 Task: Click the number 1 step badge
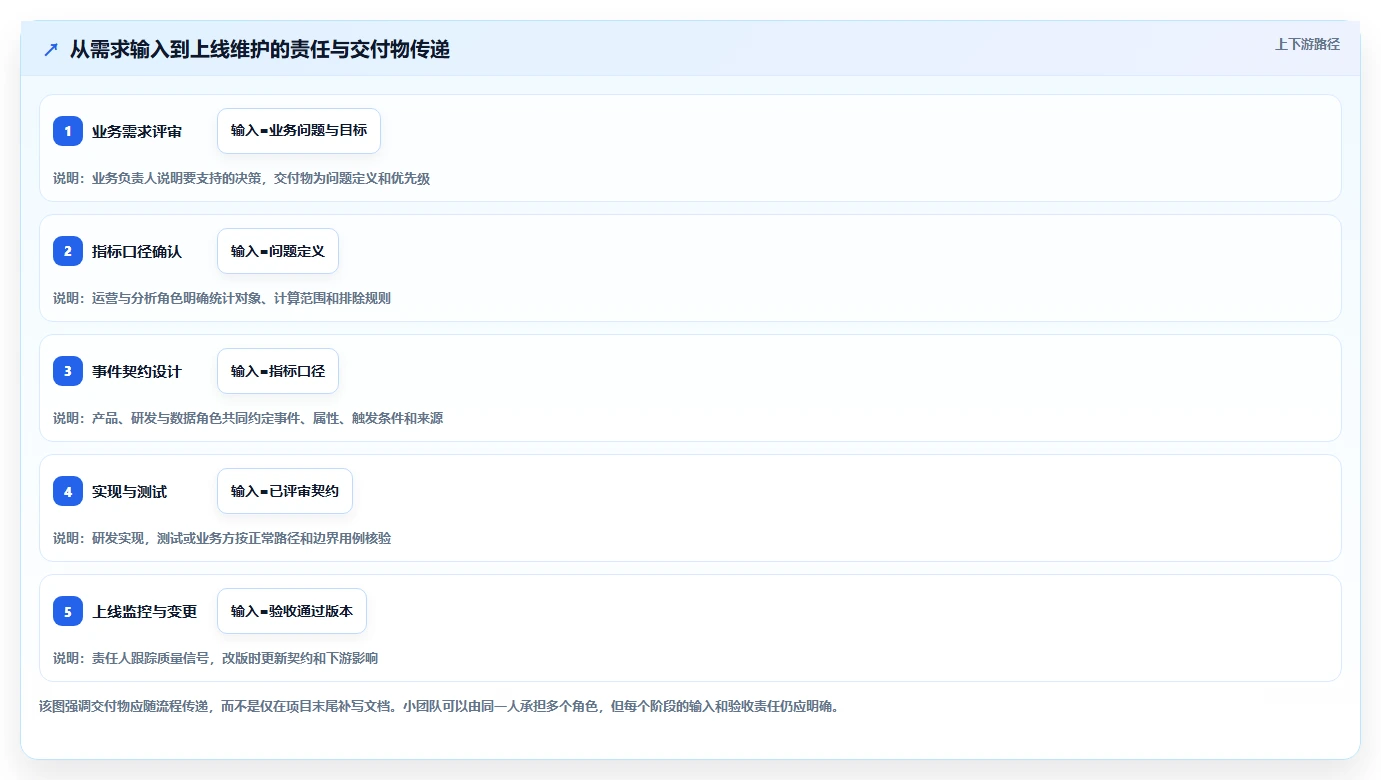pos(68,131)
